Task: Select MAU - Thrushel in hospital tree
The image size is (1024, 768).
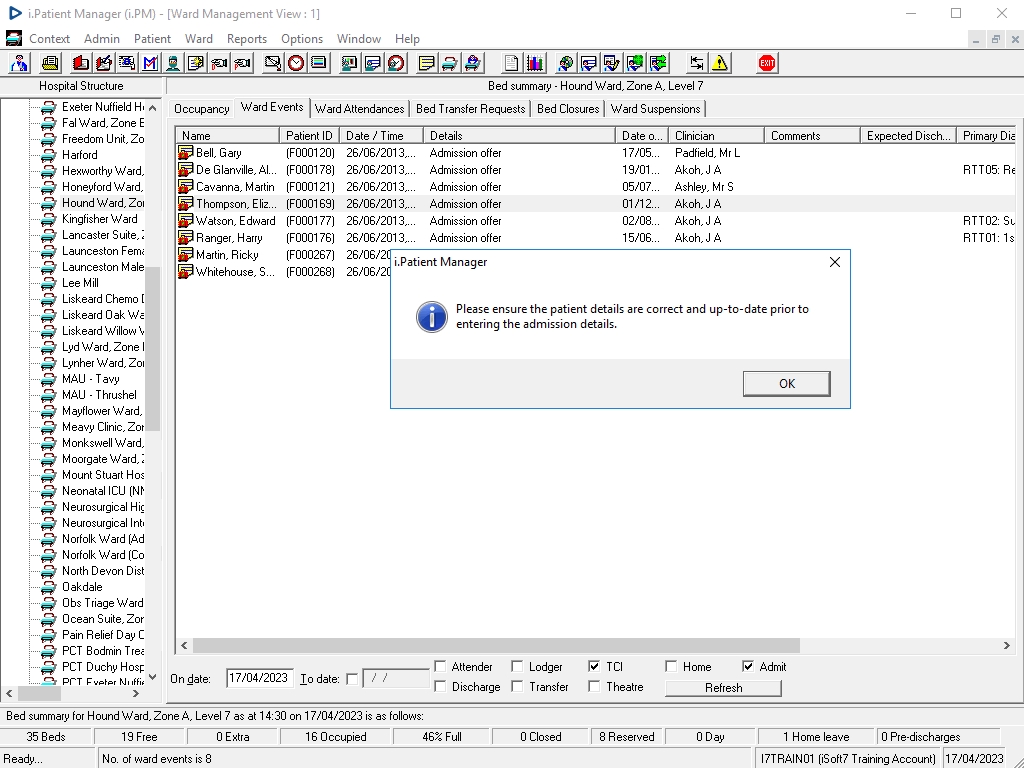Action: pos(99,394)
